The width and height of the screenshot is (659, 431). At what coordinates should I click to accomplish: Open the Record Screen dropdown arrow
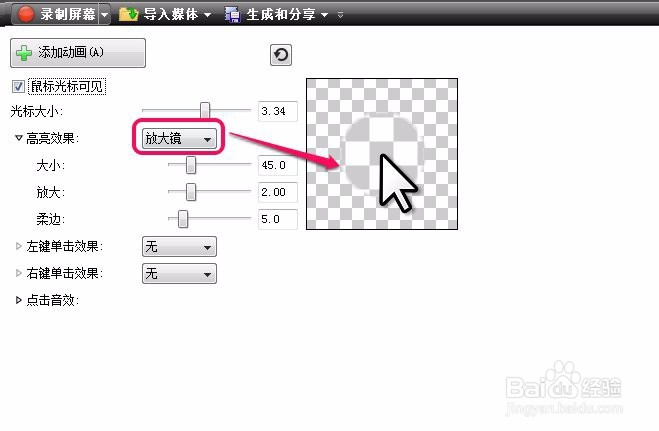coord(104,15)
